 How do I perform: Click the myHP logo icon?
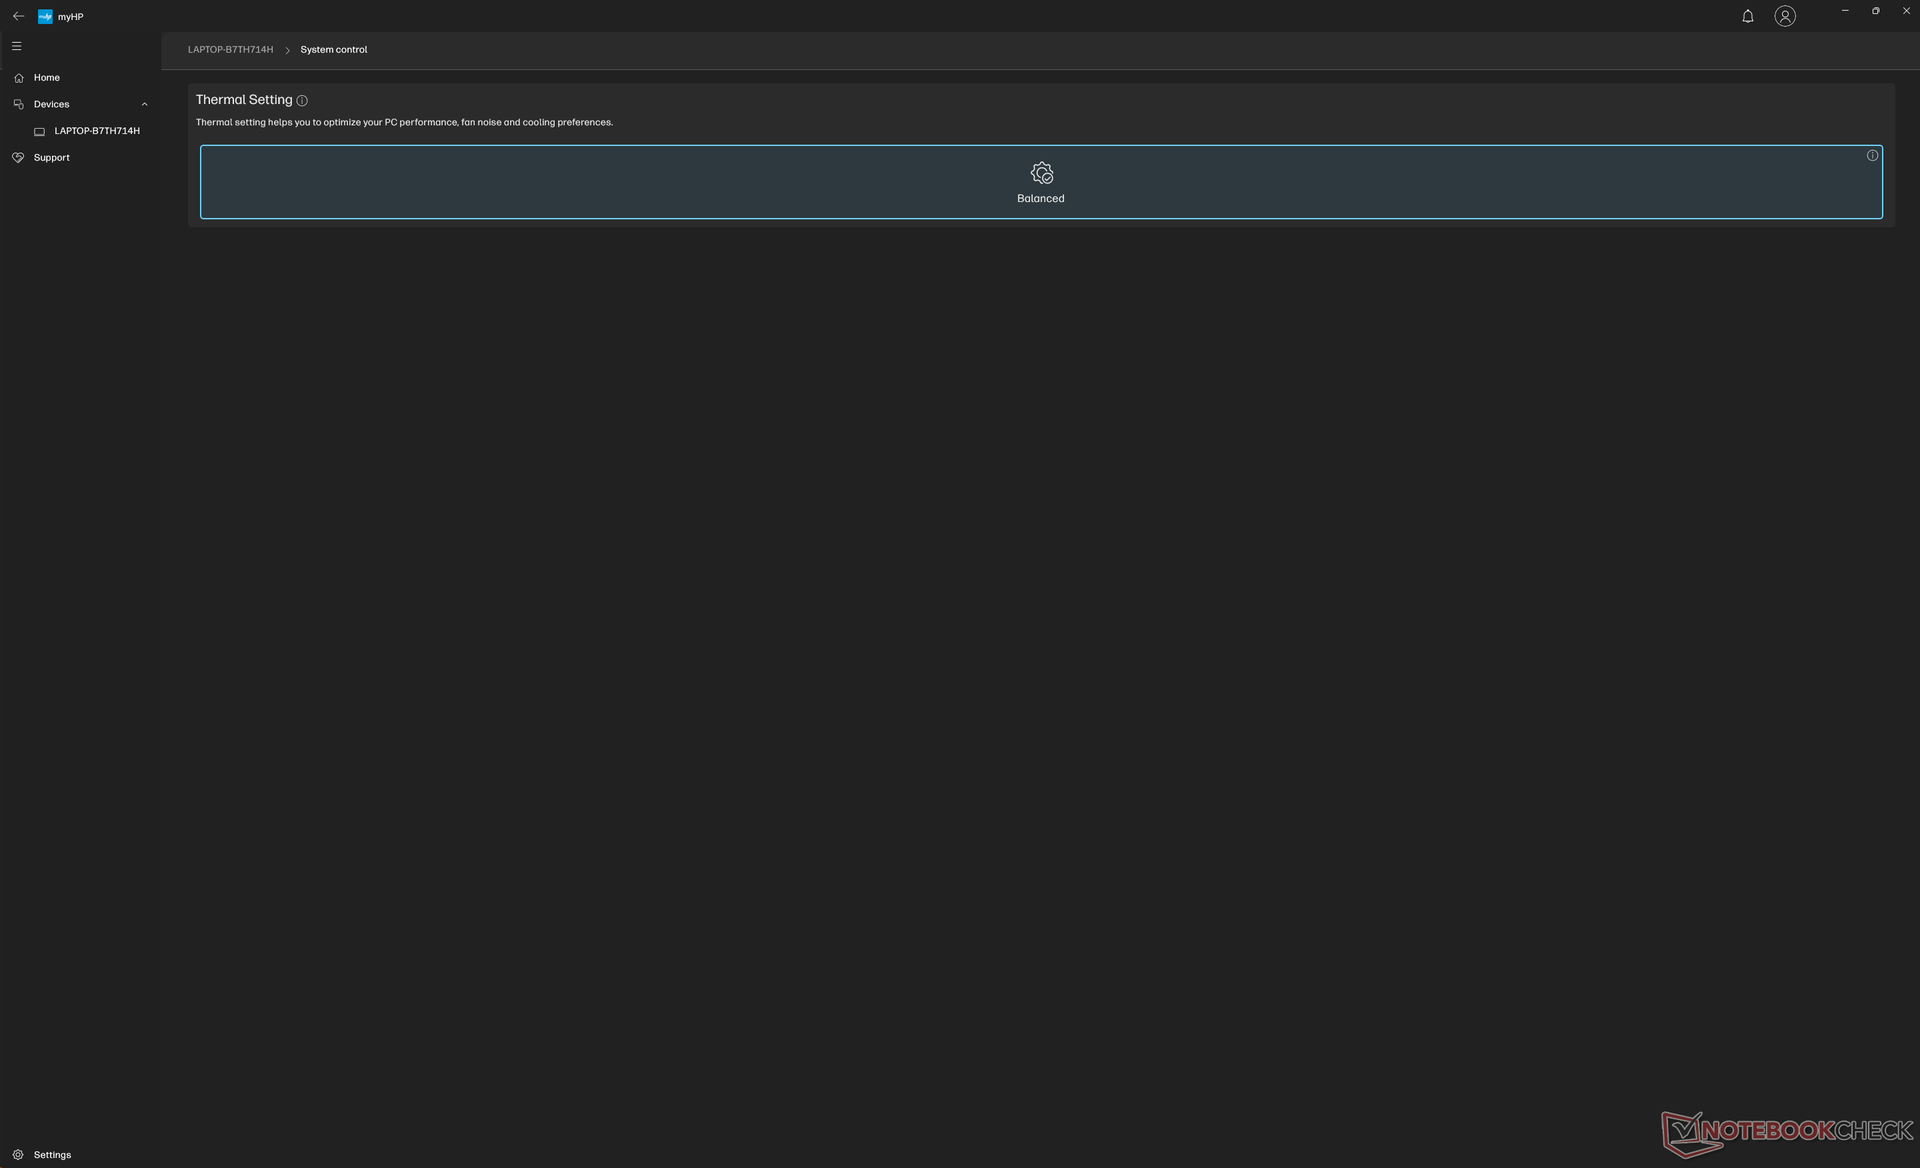(x=45, y=16)
